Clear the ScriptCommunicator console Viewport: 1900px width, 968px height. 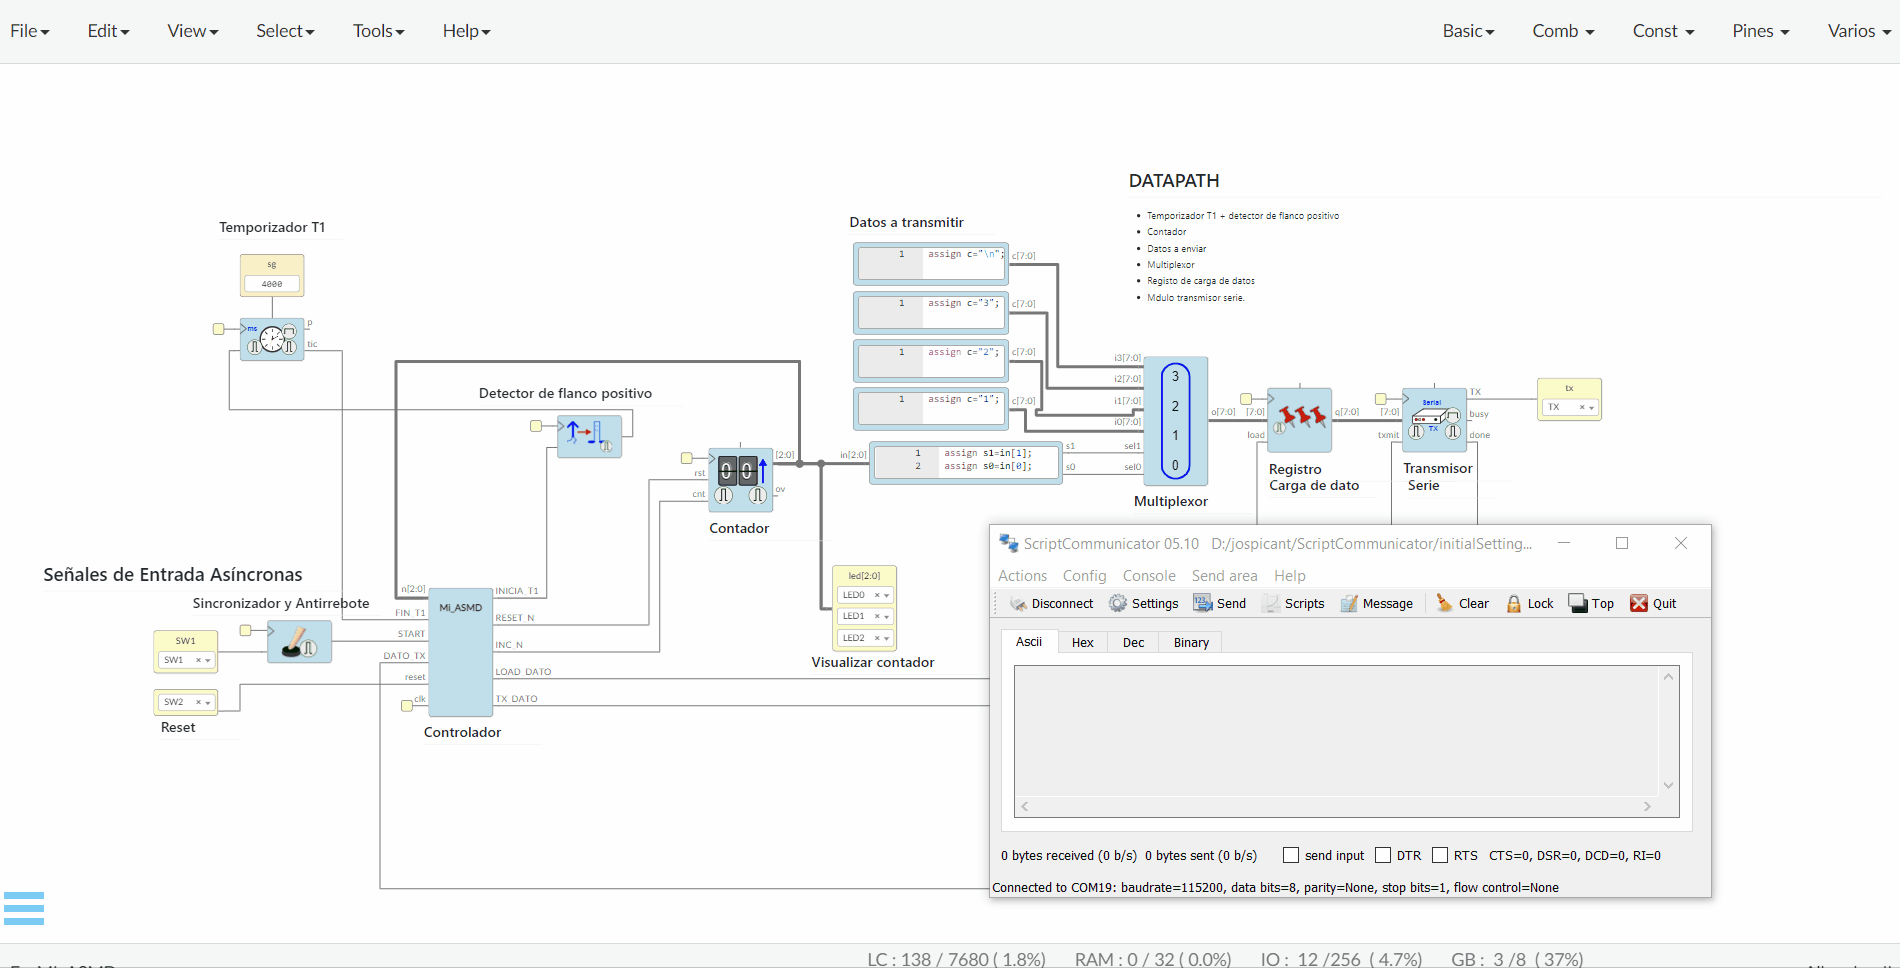coord(1462,603)
